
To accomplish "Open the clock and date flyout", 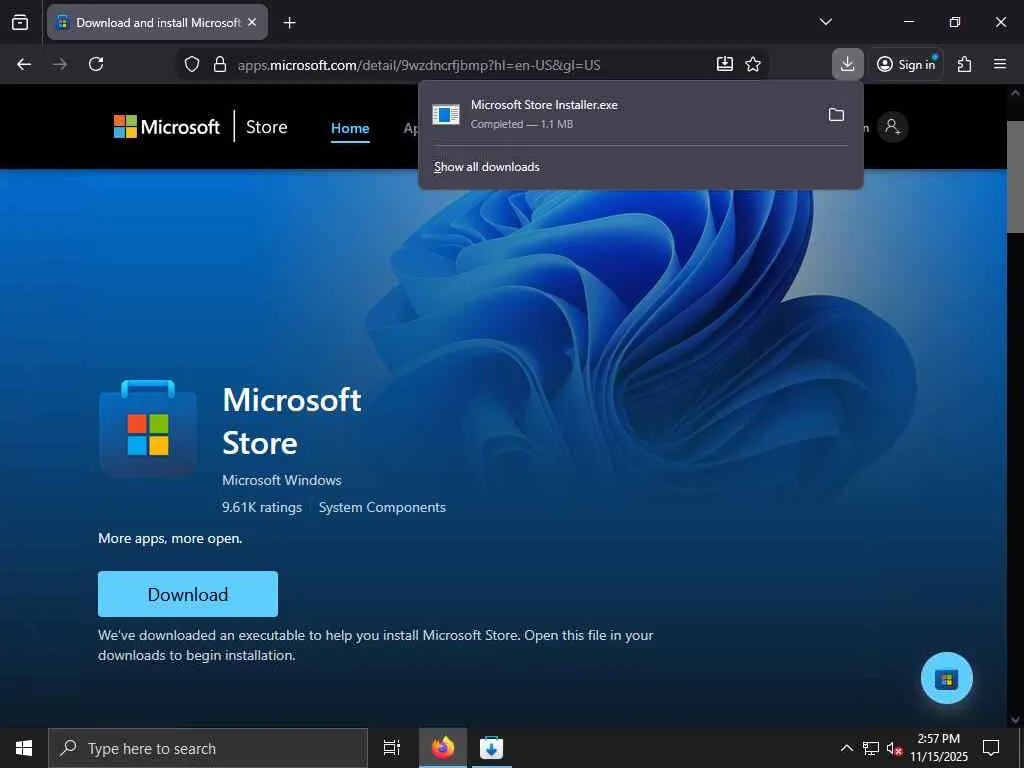I will [x=938, y=748].
